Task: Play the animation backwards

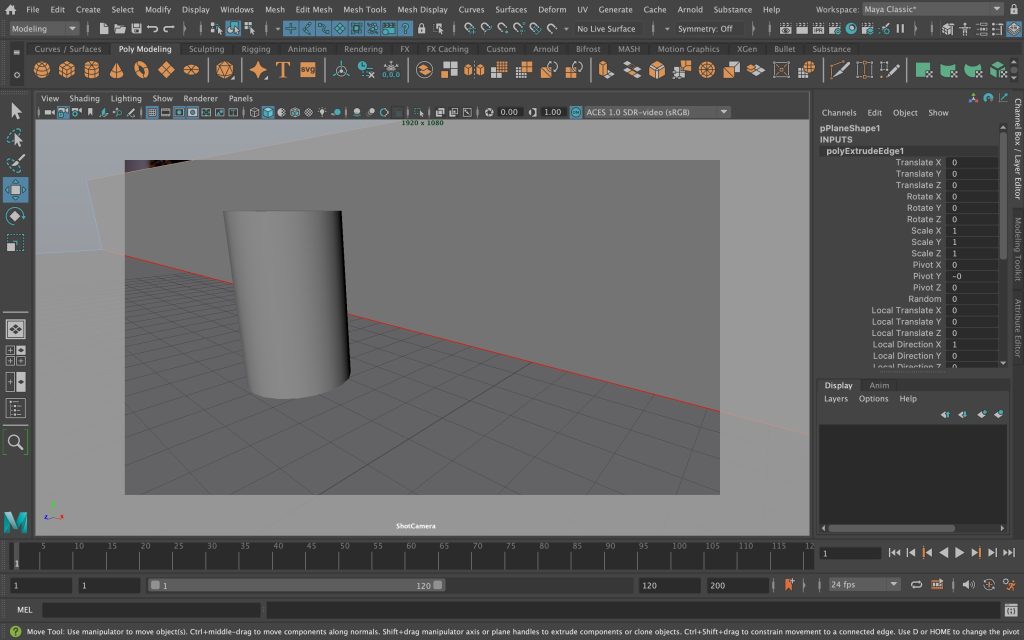Action: pos(943,552)
